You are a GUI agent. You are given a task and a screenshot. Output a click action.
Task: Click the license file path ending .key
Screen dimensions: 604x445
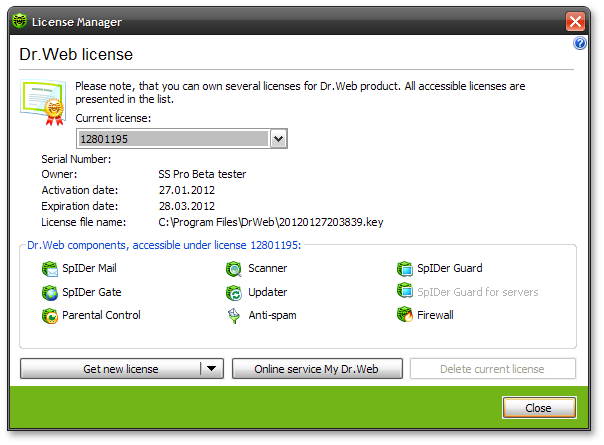click(x=271, y=222)
